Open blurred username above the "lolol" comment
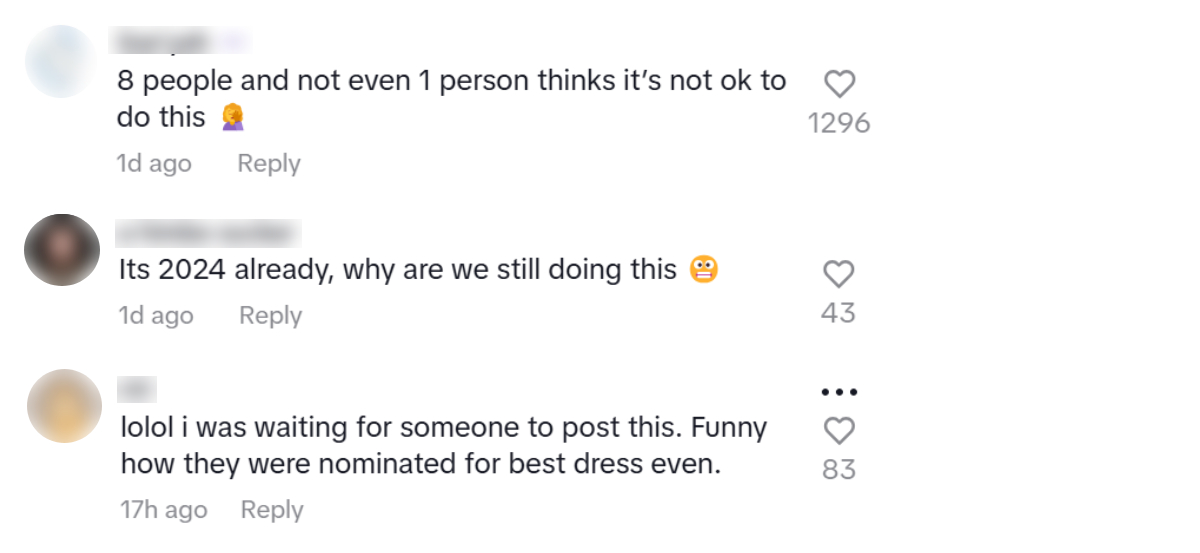Image resolution: width=1200 pixels, height=553 pixels. [138, 389]
